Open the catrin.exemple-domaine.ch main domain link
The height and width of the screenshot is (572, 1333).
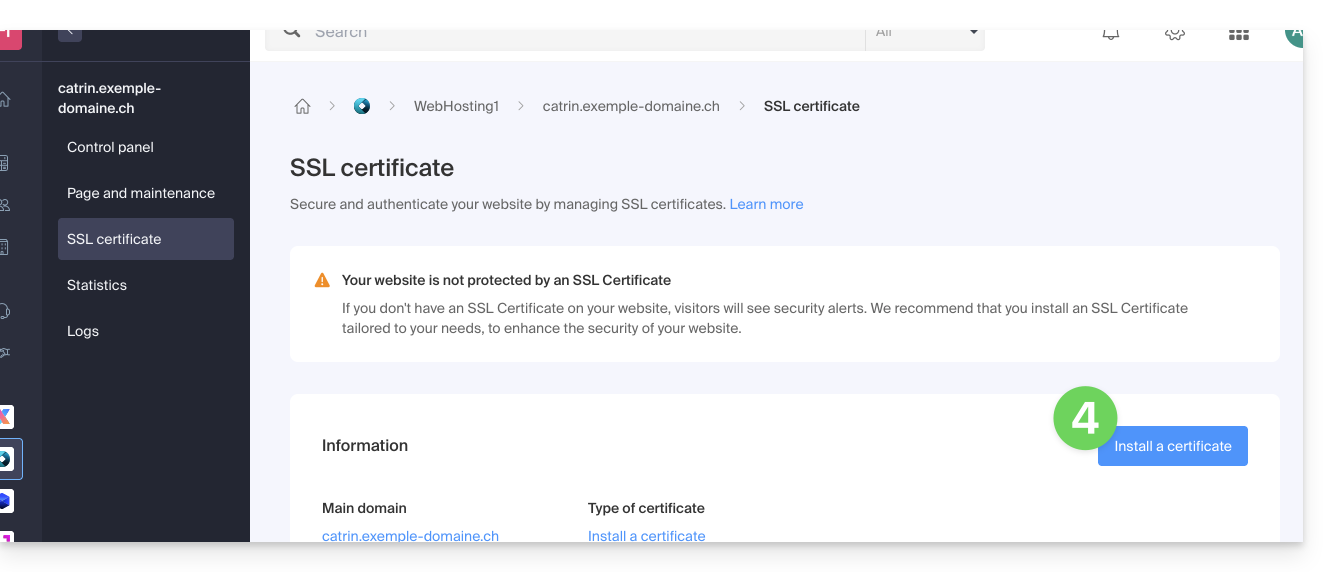point(410,535)
